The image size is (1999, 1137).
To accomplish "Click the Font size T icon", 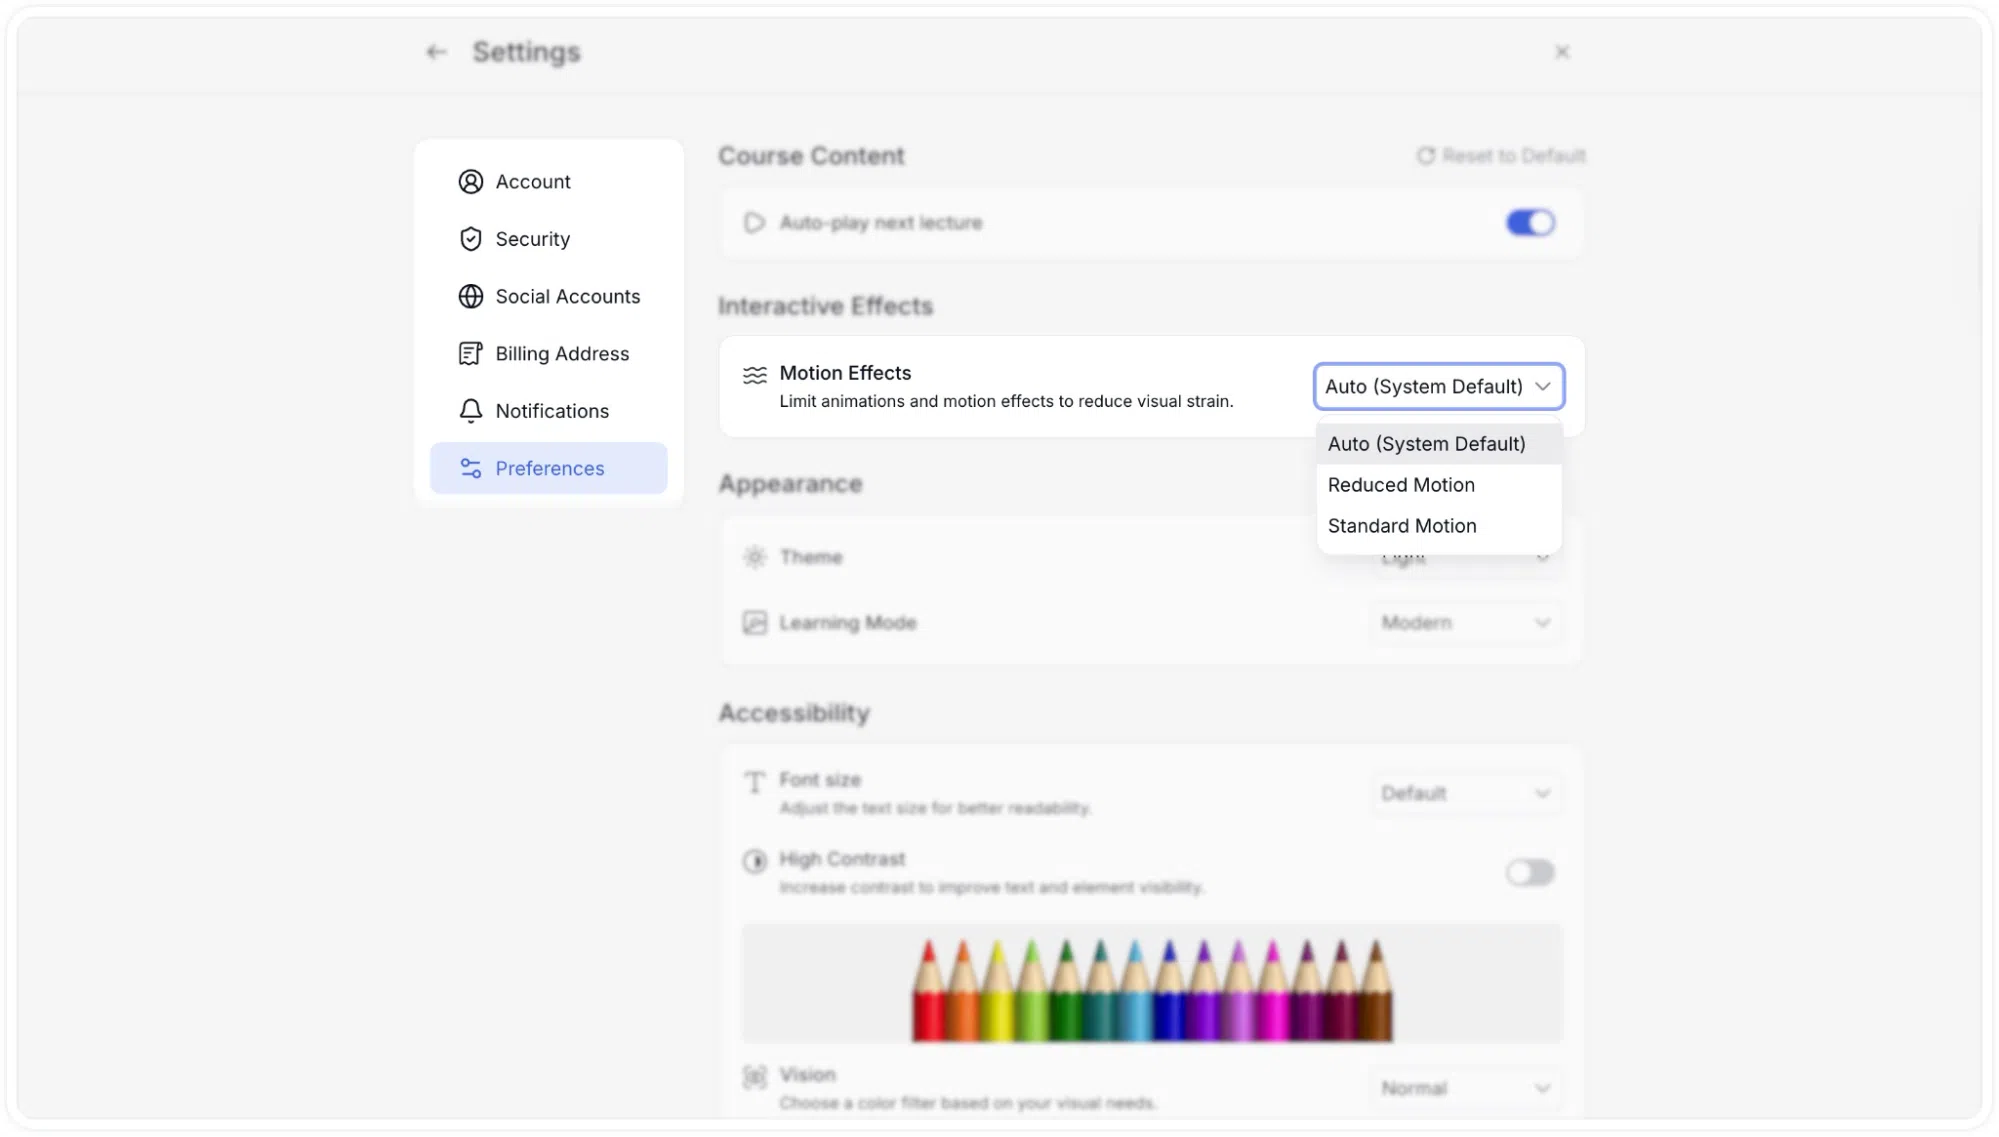I will (755, 782).
